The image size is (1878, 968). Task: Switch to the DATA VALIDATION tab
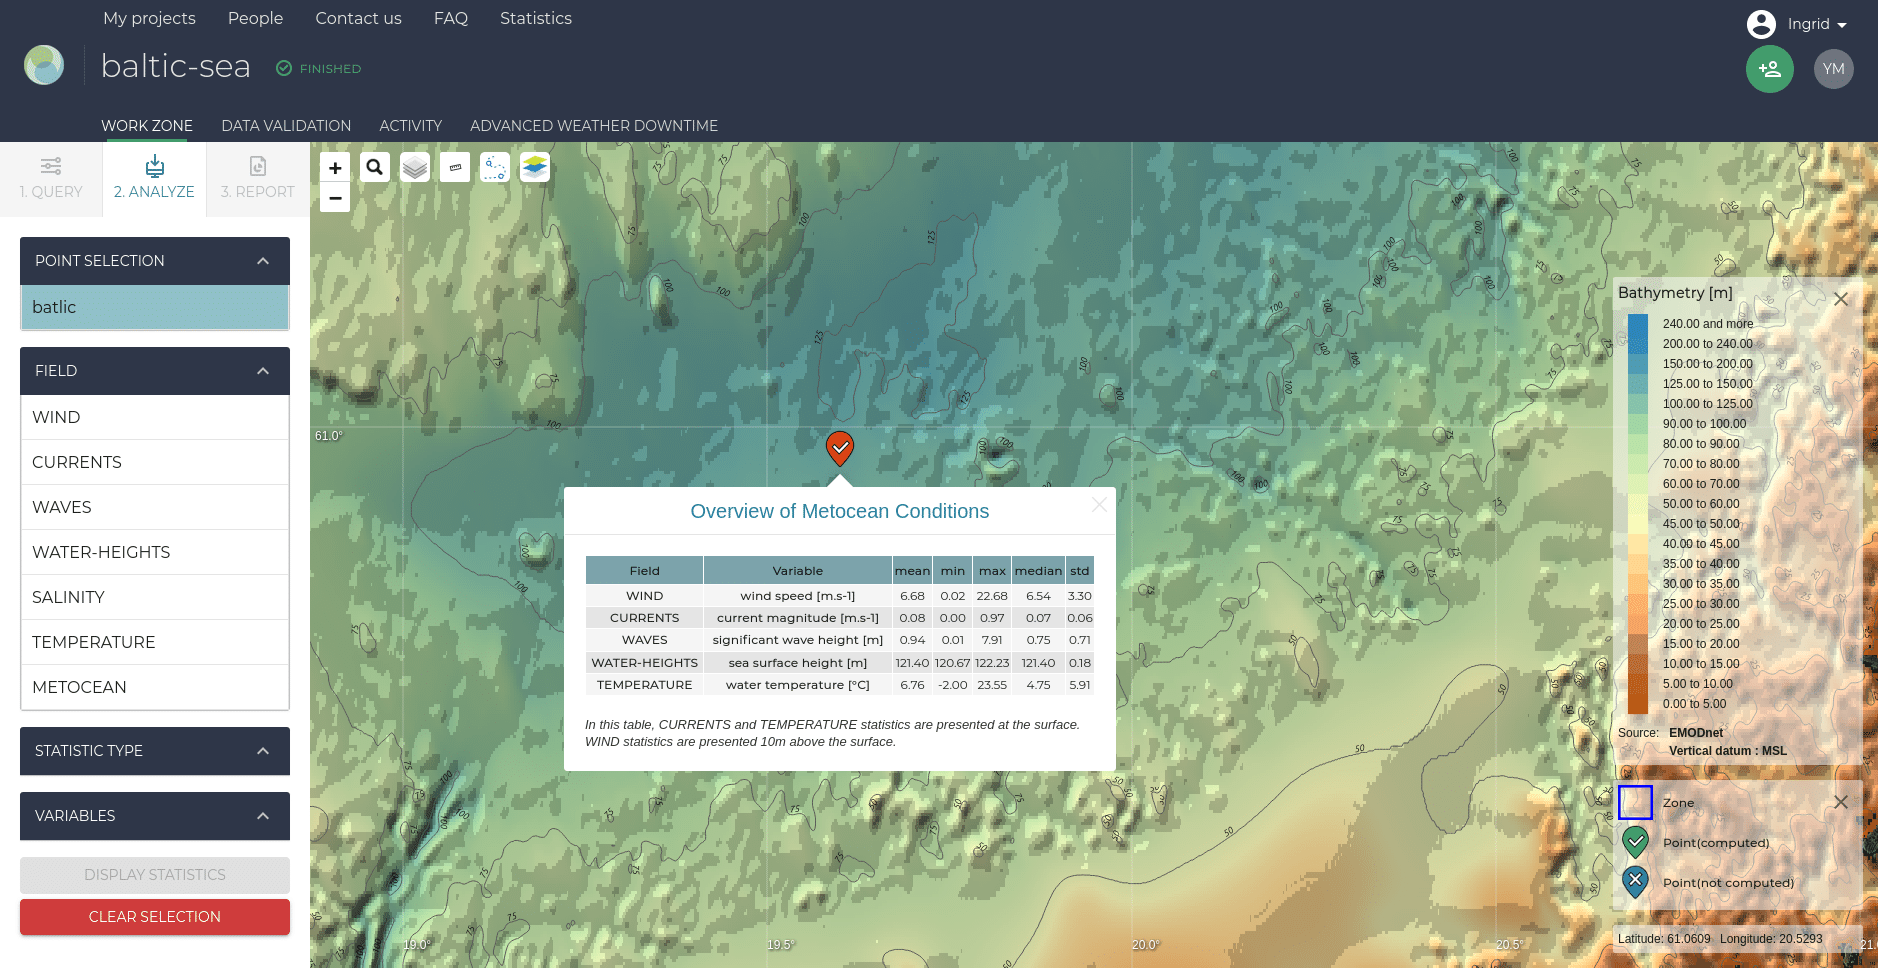point(286,125)
